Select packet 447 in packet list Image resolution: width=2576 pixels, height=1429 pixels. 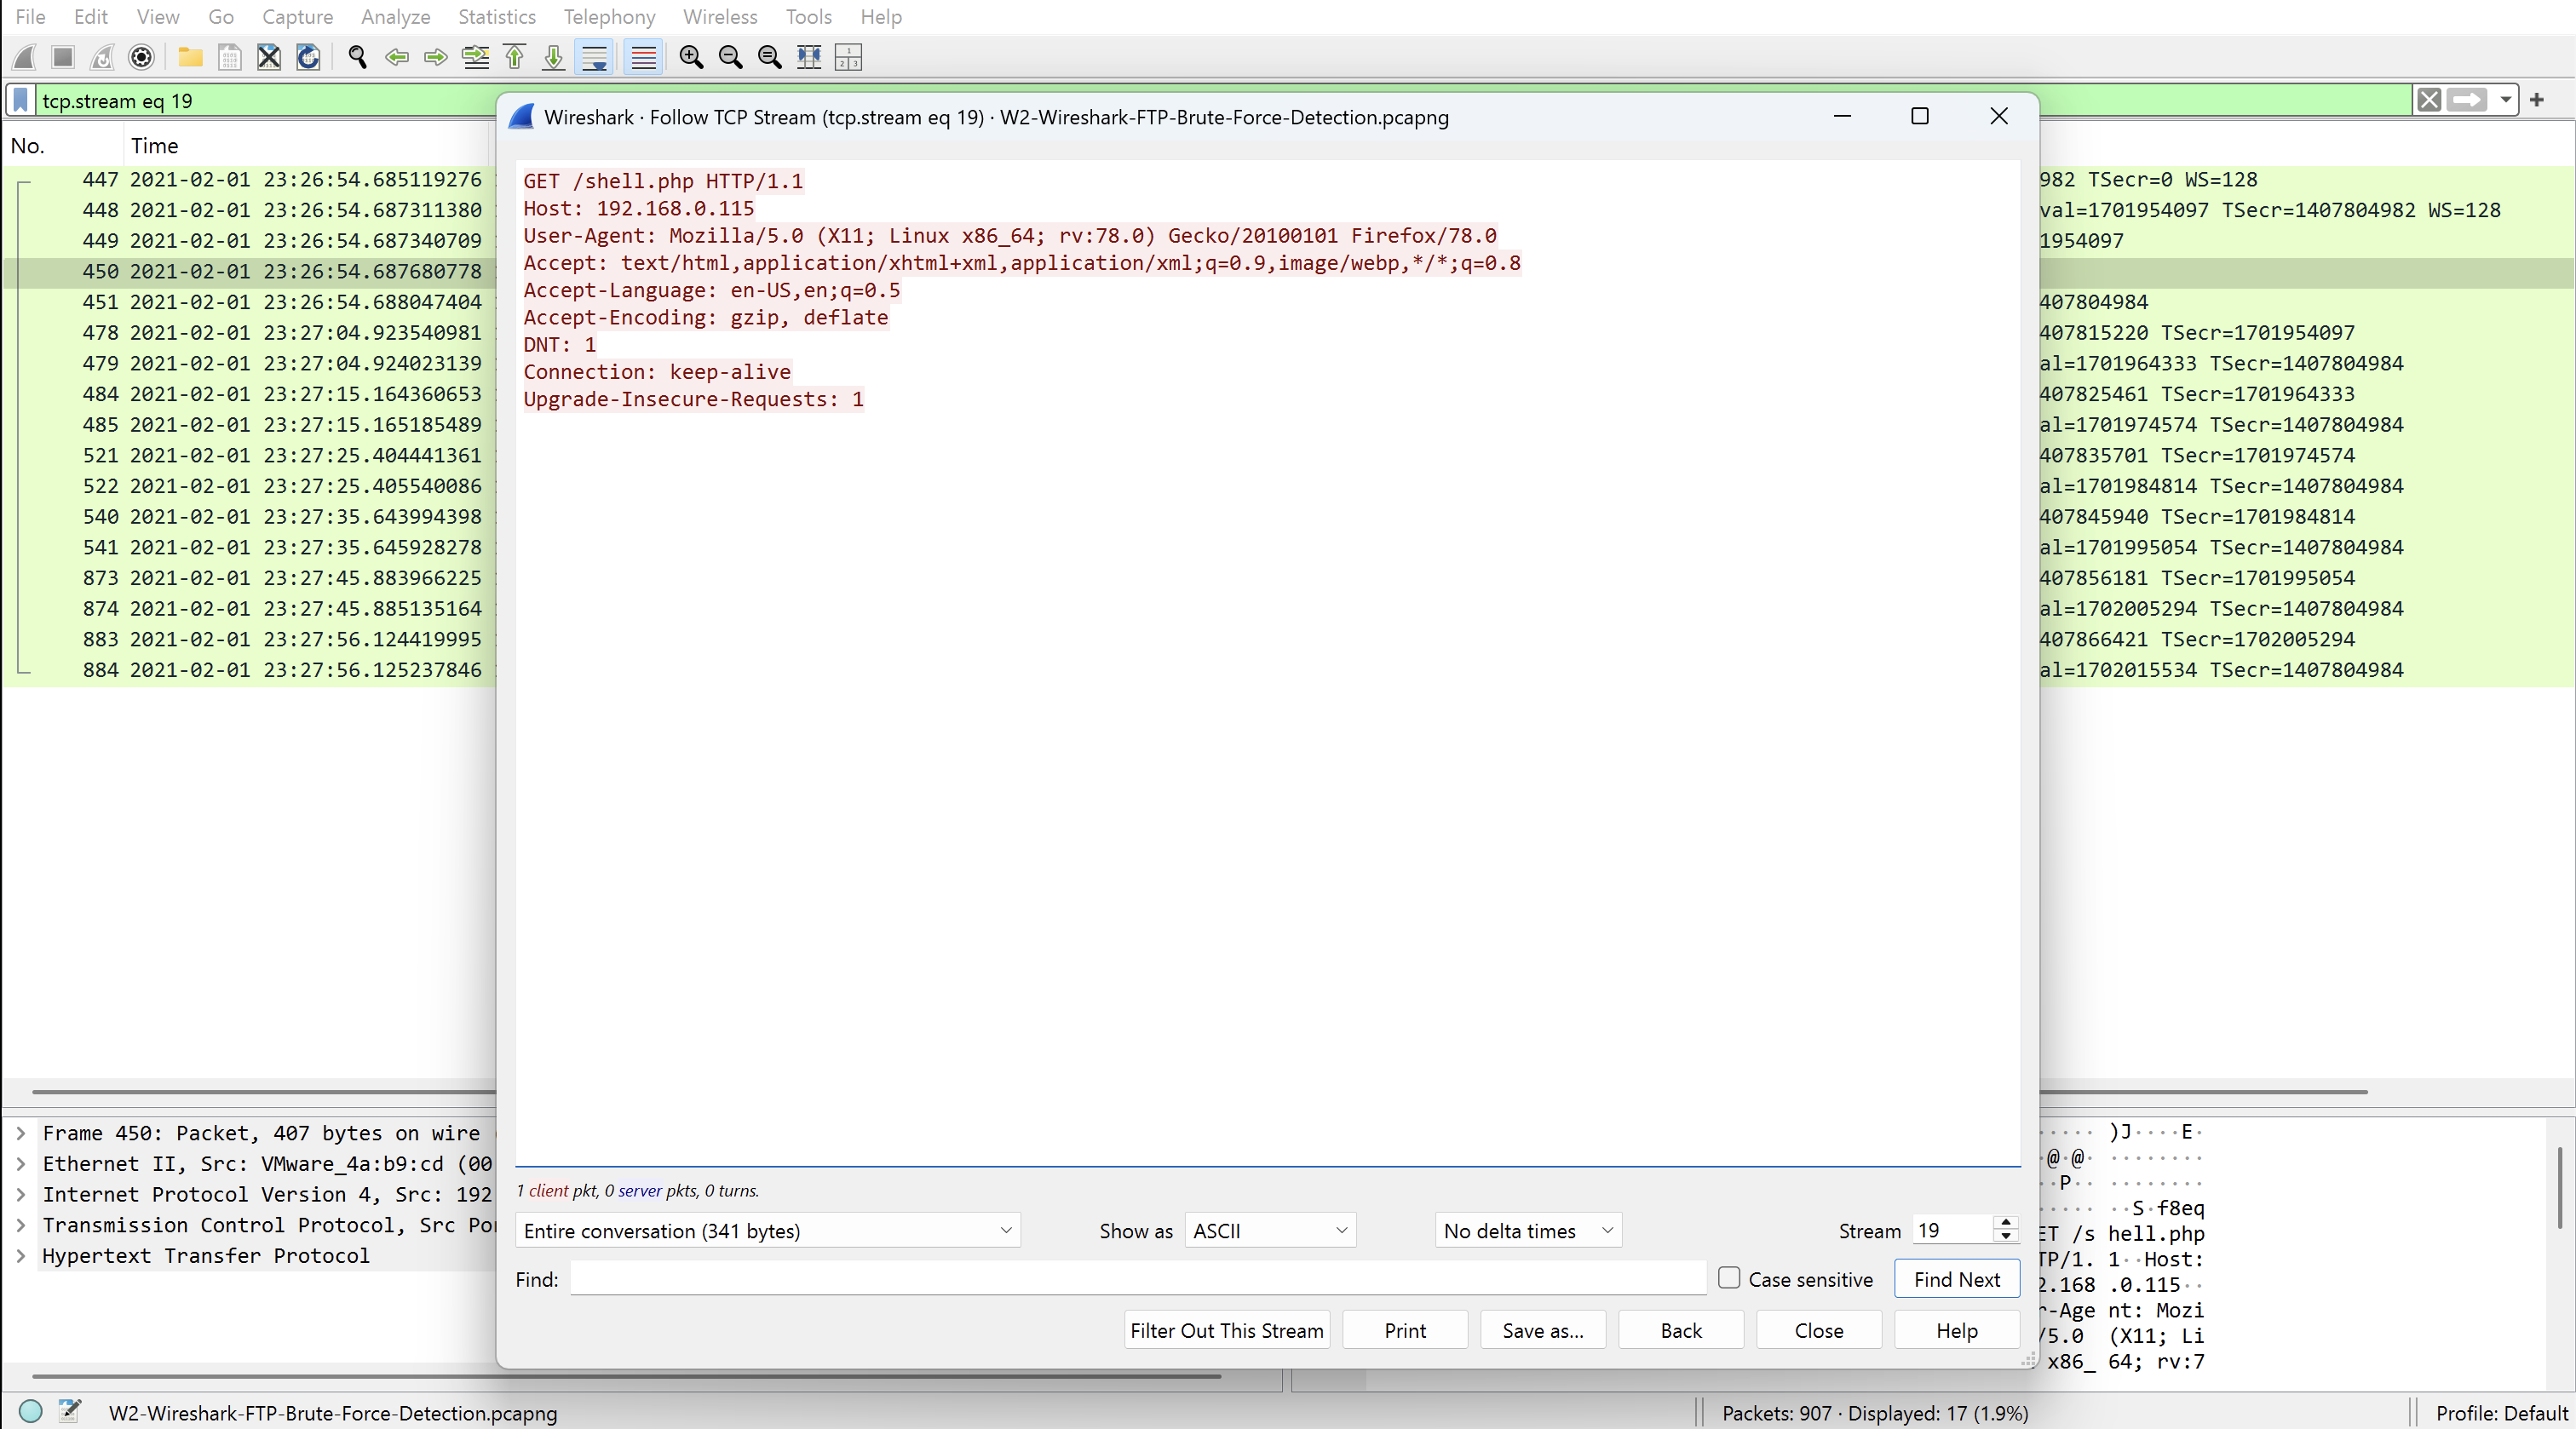click(x=250, y=180)
